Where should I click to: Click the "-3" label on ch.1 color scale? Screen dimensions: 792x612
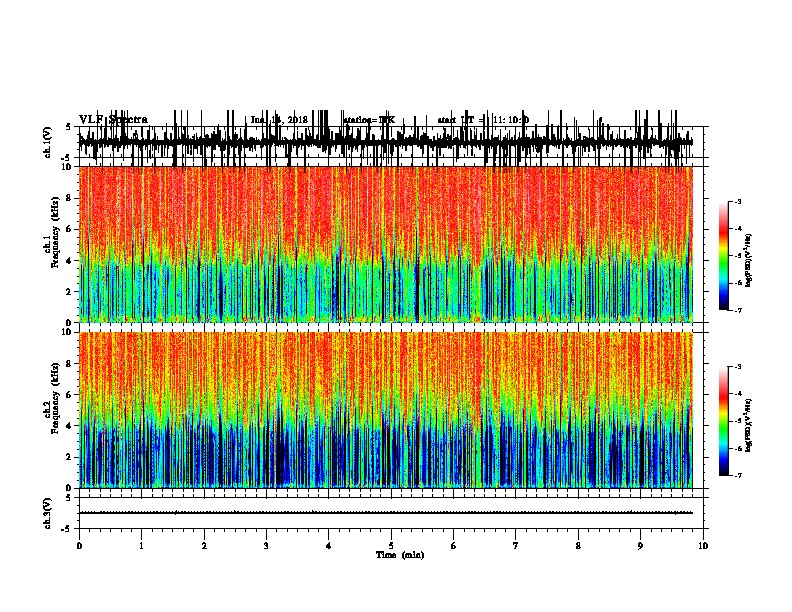738,201
